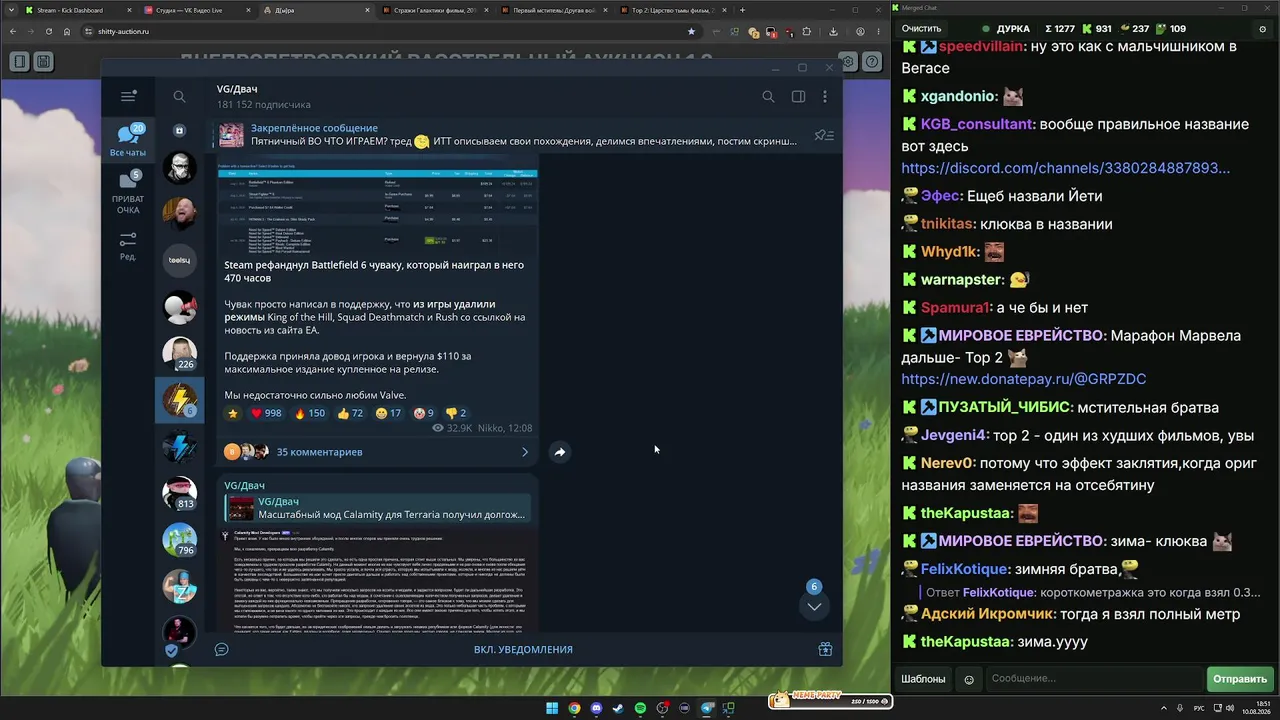1280x720 pixels.
Task: Open the channel discussion bubble icon
Action: (222, 649)
